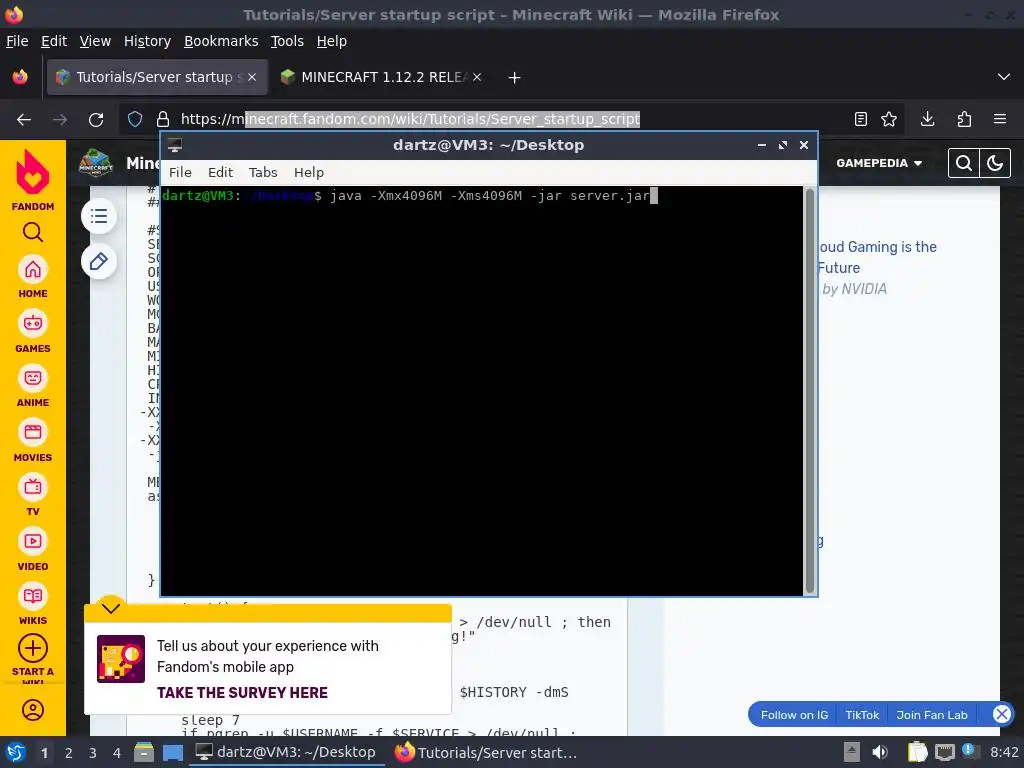This screenshot has width=1024, height=768.
Task: Open the terminal window menu icon
Action: pos(174,145)
